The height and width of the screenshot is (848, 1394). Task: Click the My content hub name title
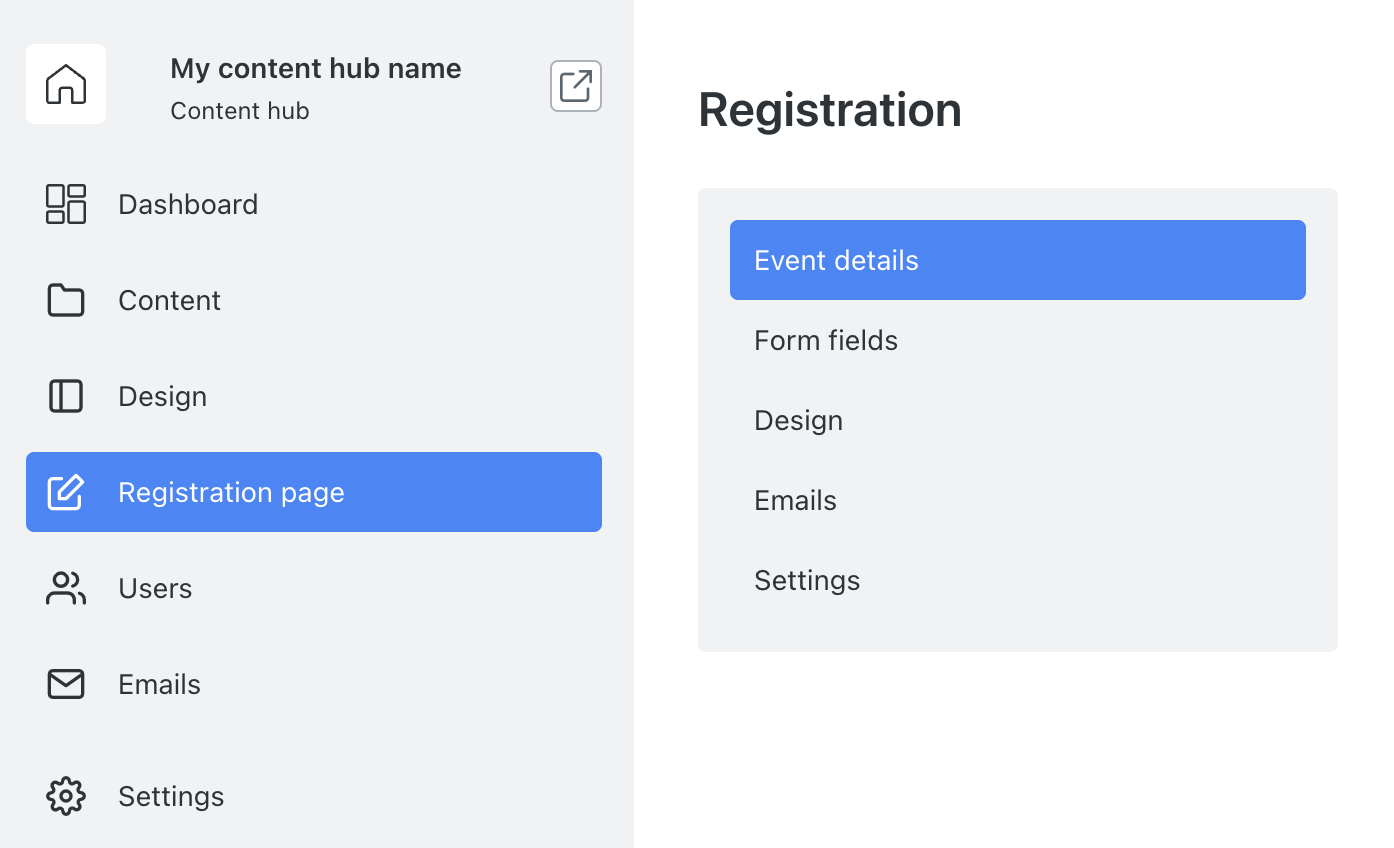click(x=316, y=68)
